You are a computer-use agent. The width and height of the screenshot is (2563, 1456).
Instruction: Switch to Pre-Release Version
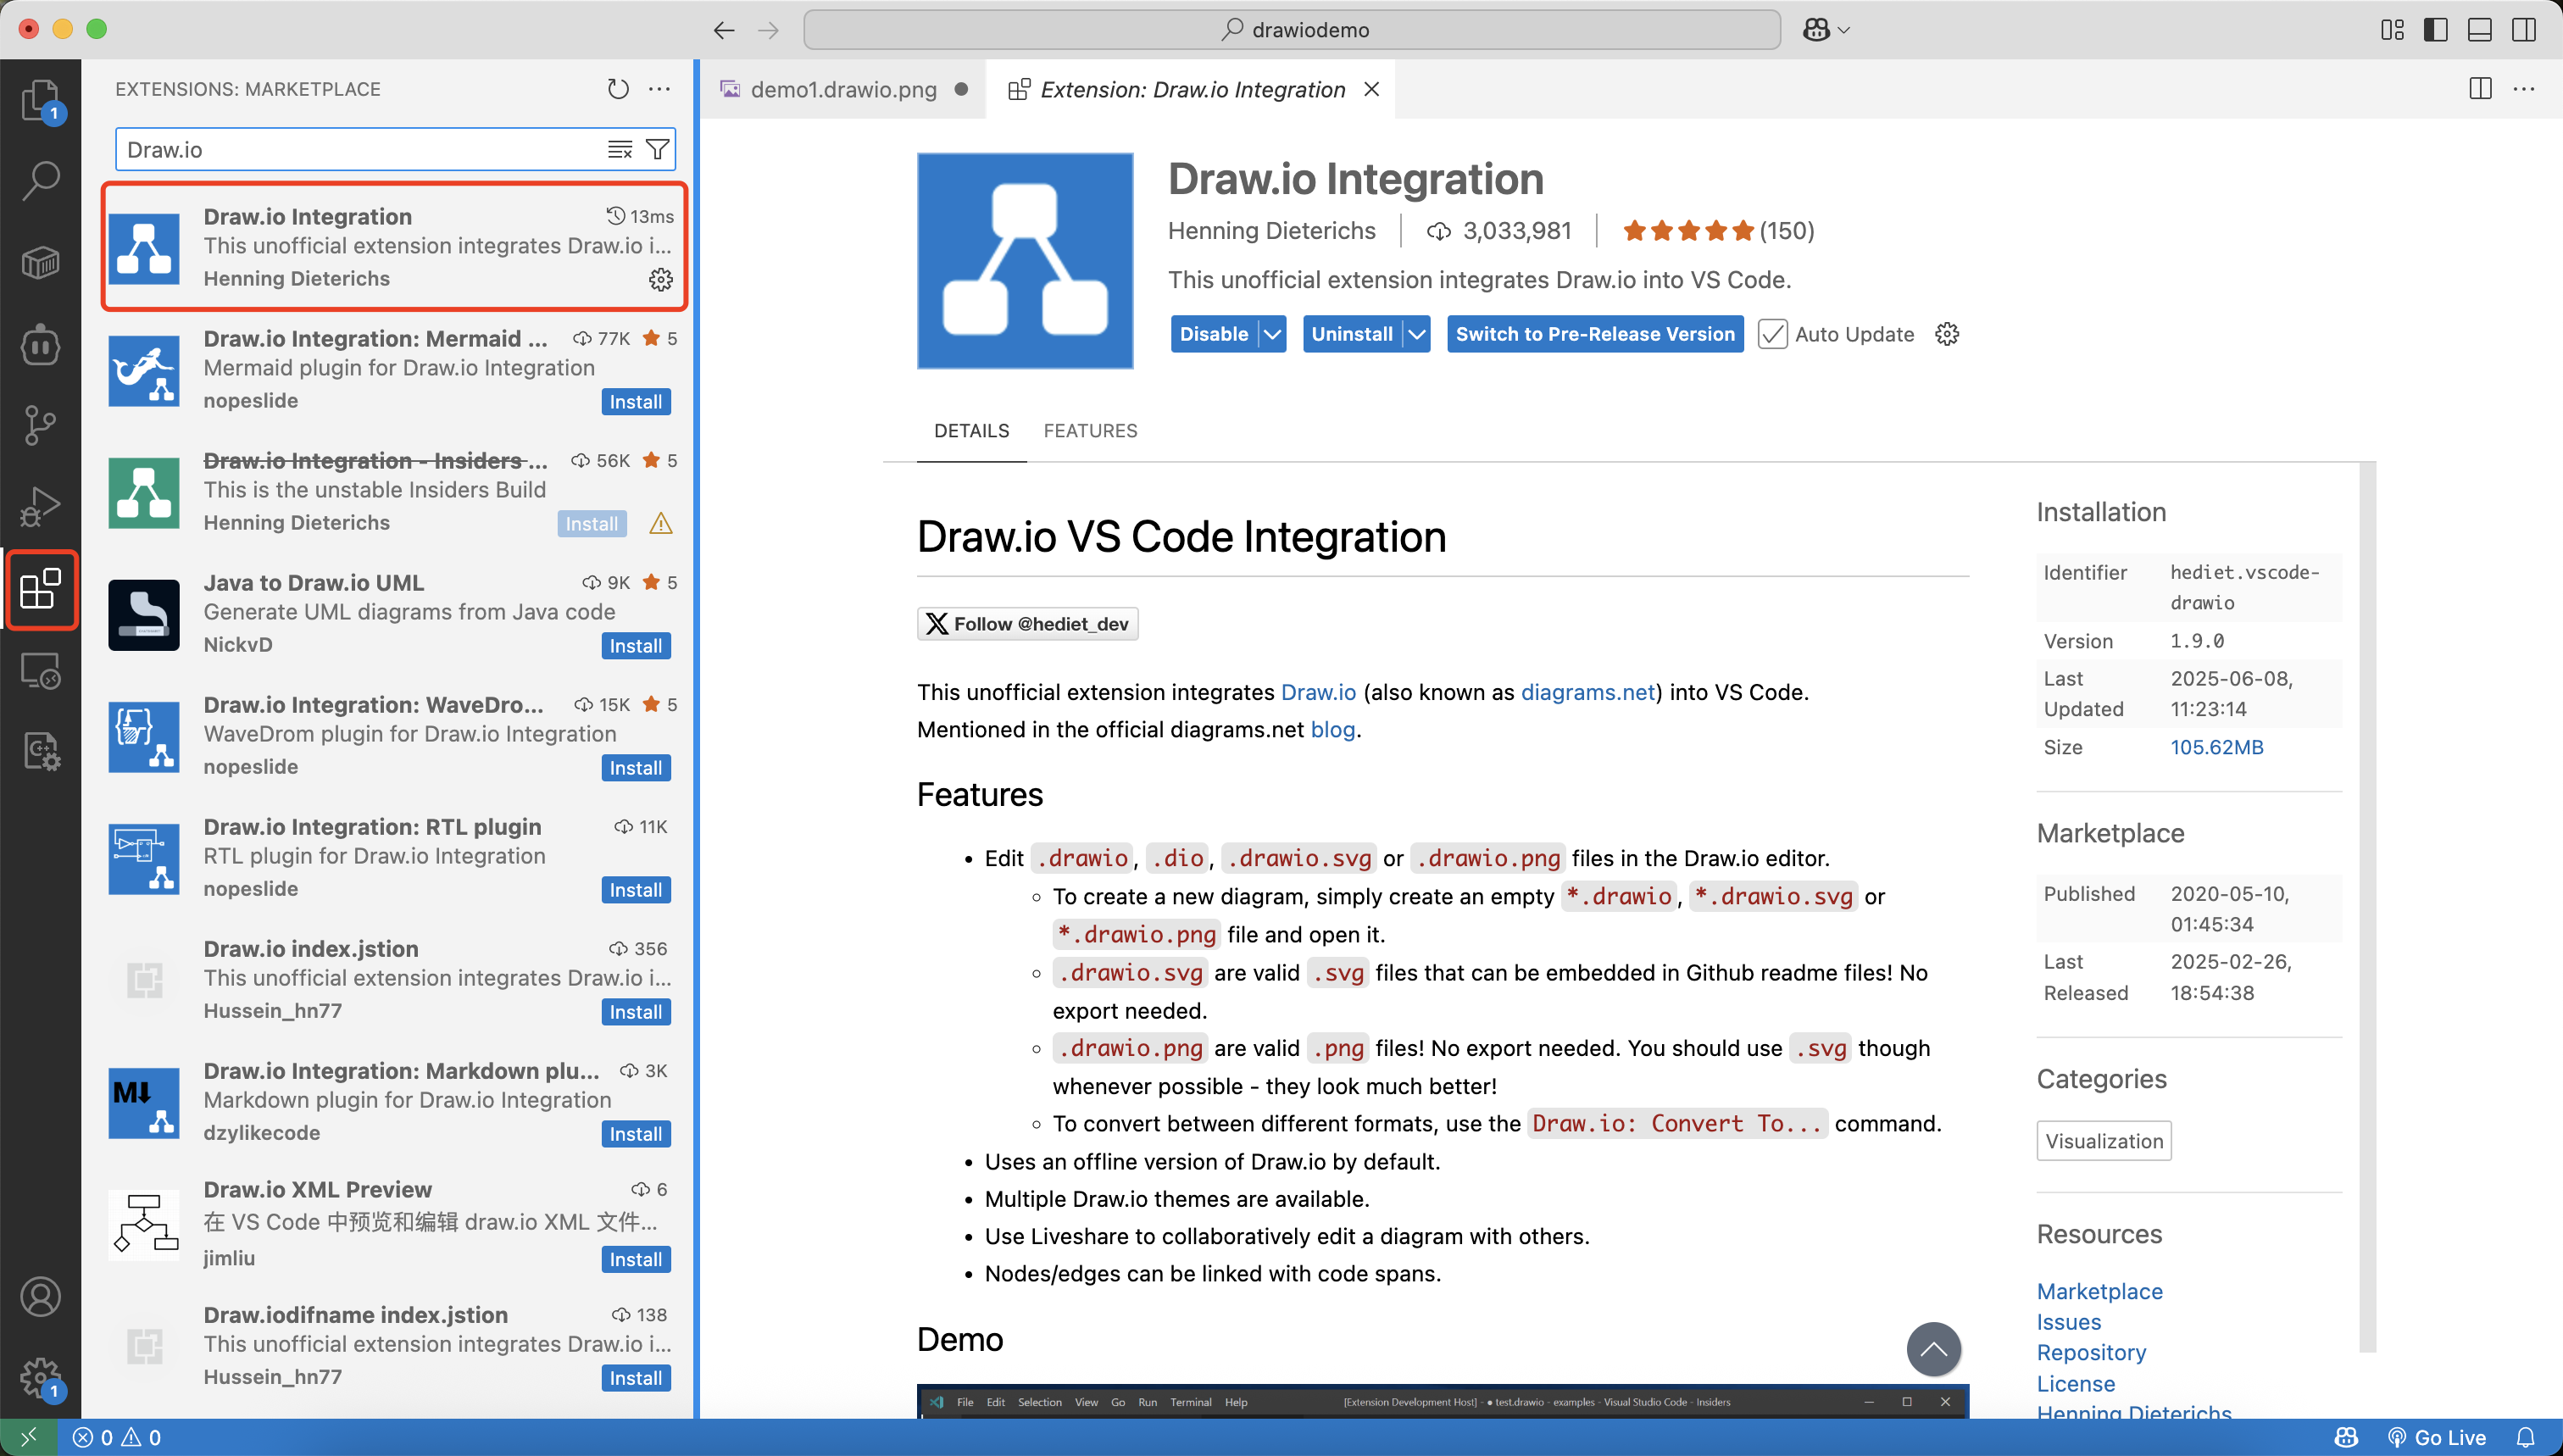(1595, 334)
